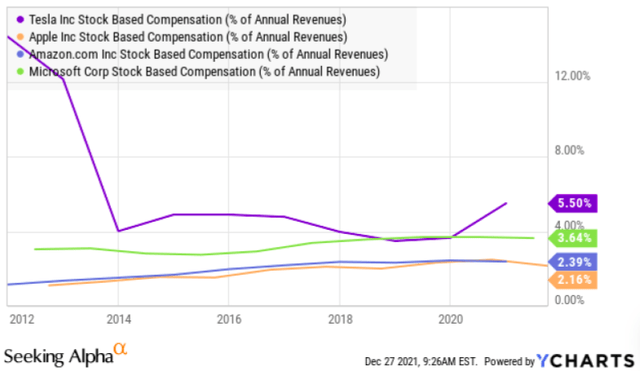The width and height of the screenshot is (640, 371).
Task: Click the 12.00% y-axis label
Action: 572,76
